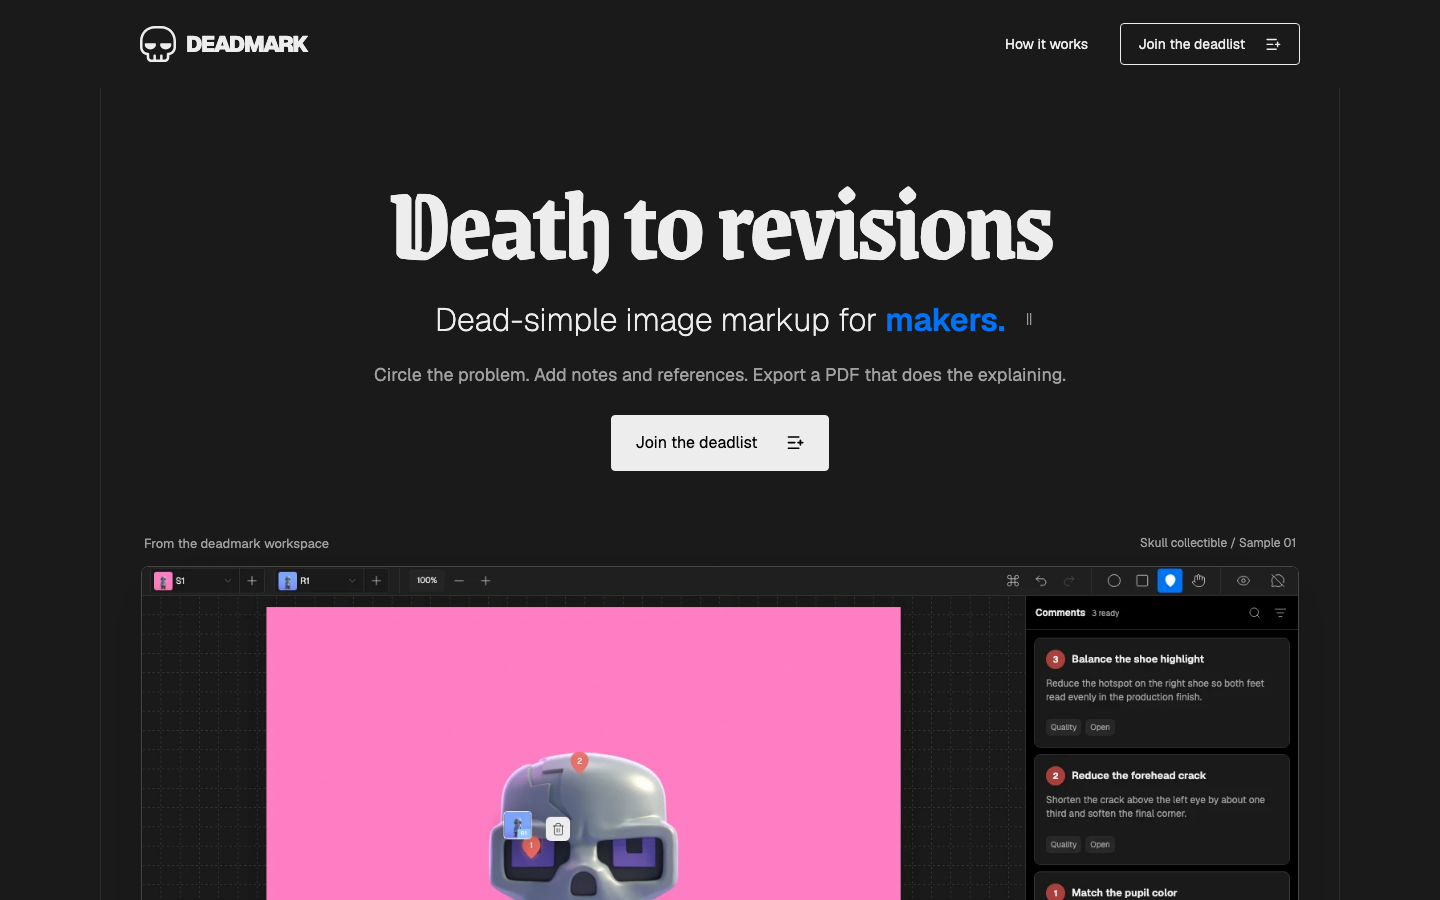Open the Balance the shoe highlight comment
The image size is (1440, 900).
pyautogui.click(x=1162, y=693)
